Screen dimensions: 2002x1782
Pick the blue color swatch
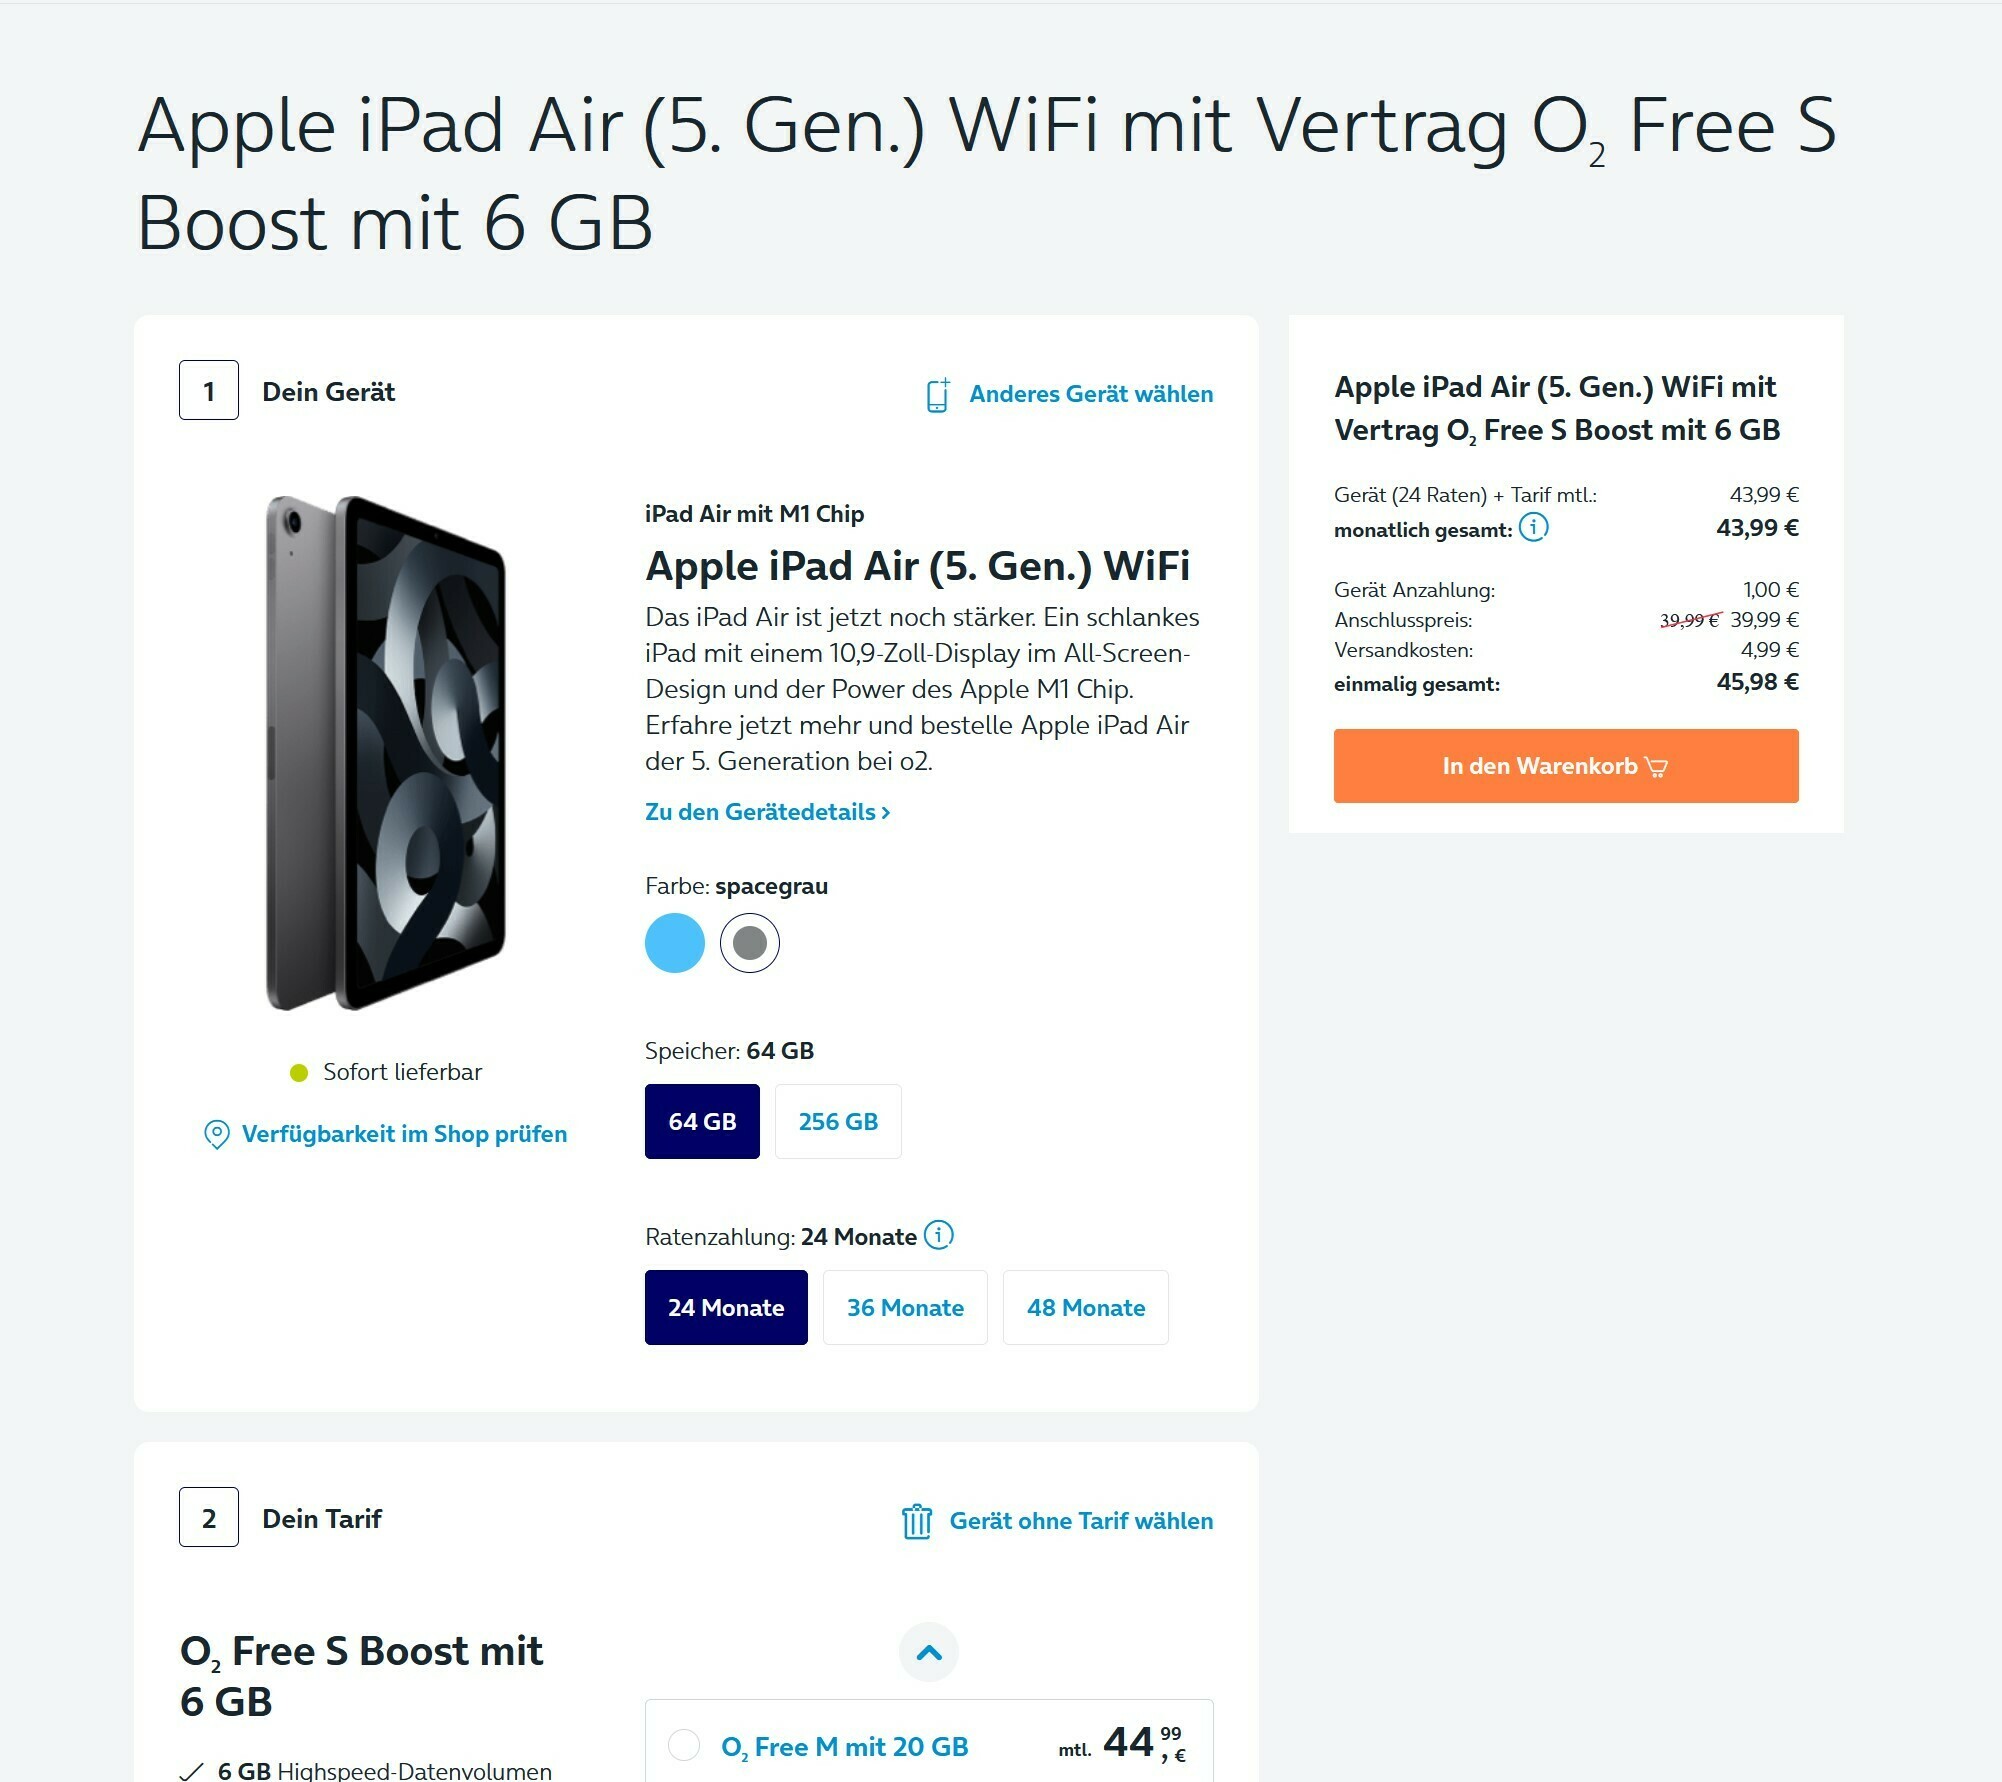point(675,943)
